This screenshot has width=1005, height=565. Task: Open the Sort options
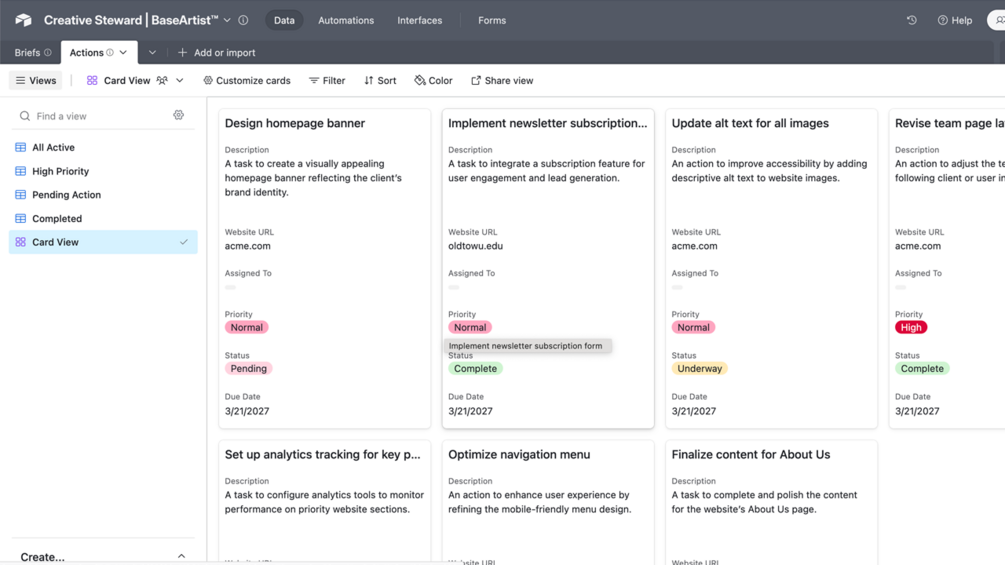[x=380, y=80]
